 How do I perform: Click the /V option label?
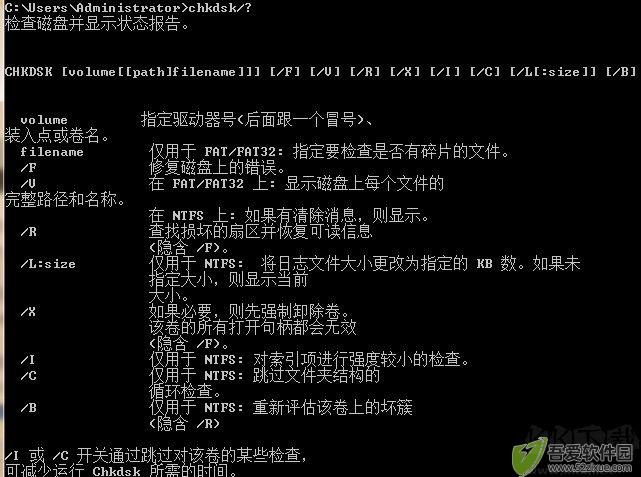(x=29, y=184)
